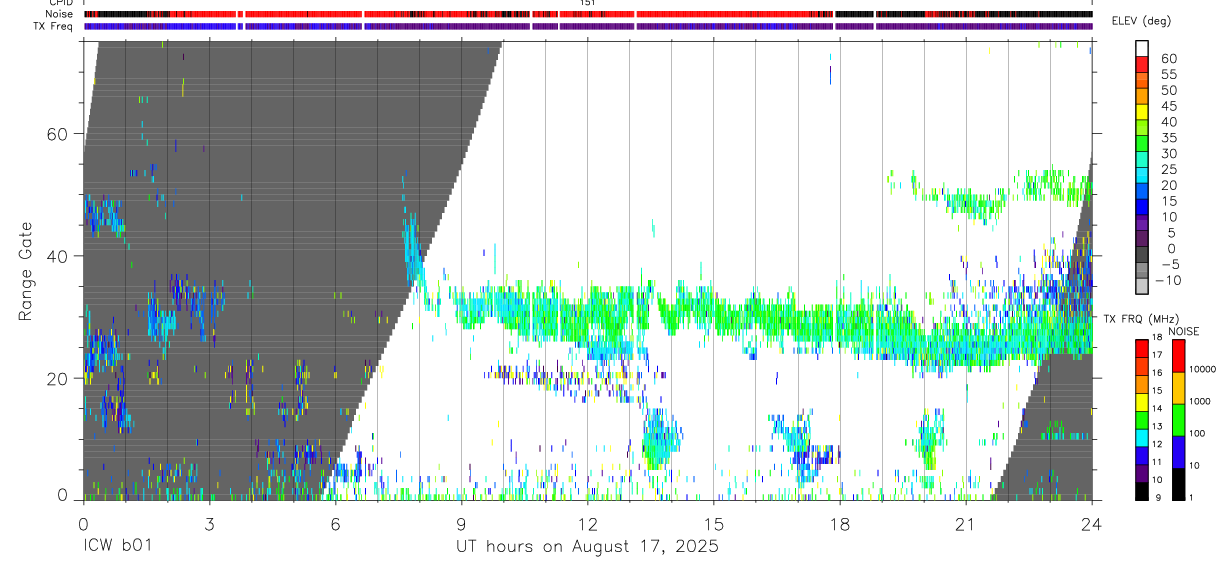The image size is (1228, 567).
Task: Click the ELEV colorbar label '−10'
Action: pos(1170,280)
